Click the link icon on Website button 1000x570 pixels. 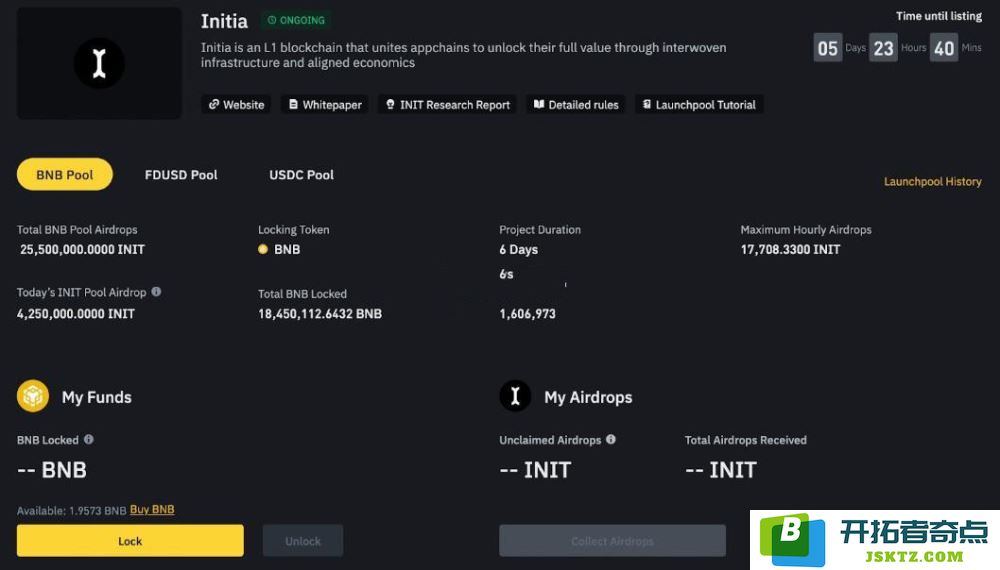pyautogui.click(x=214, y=104)
